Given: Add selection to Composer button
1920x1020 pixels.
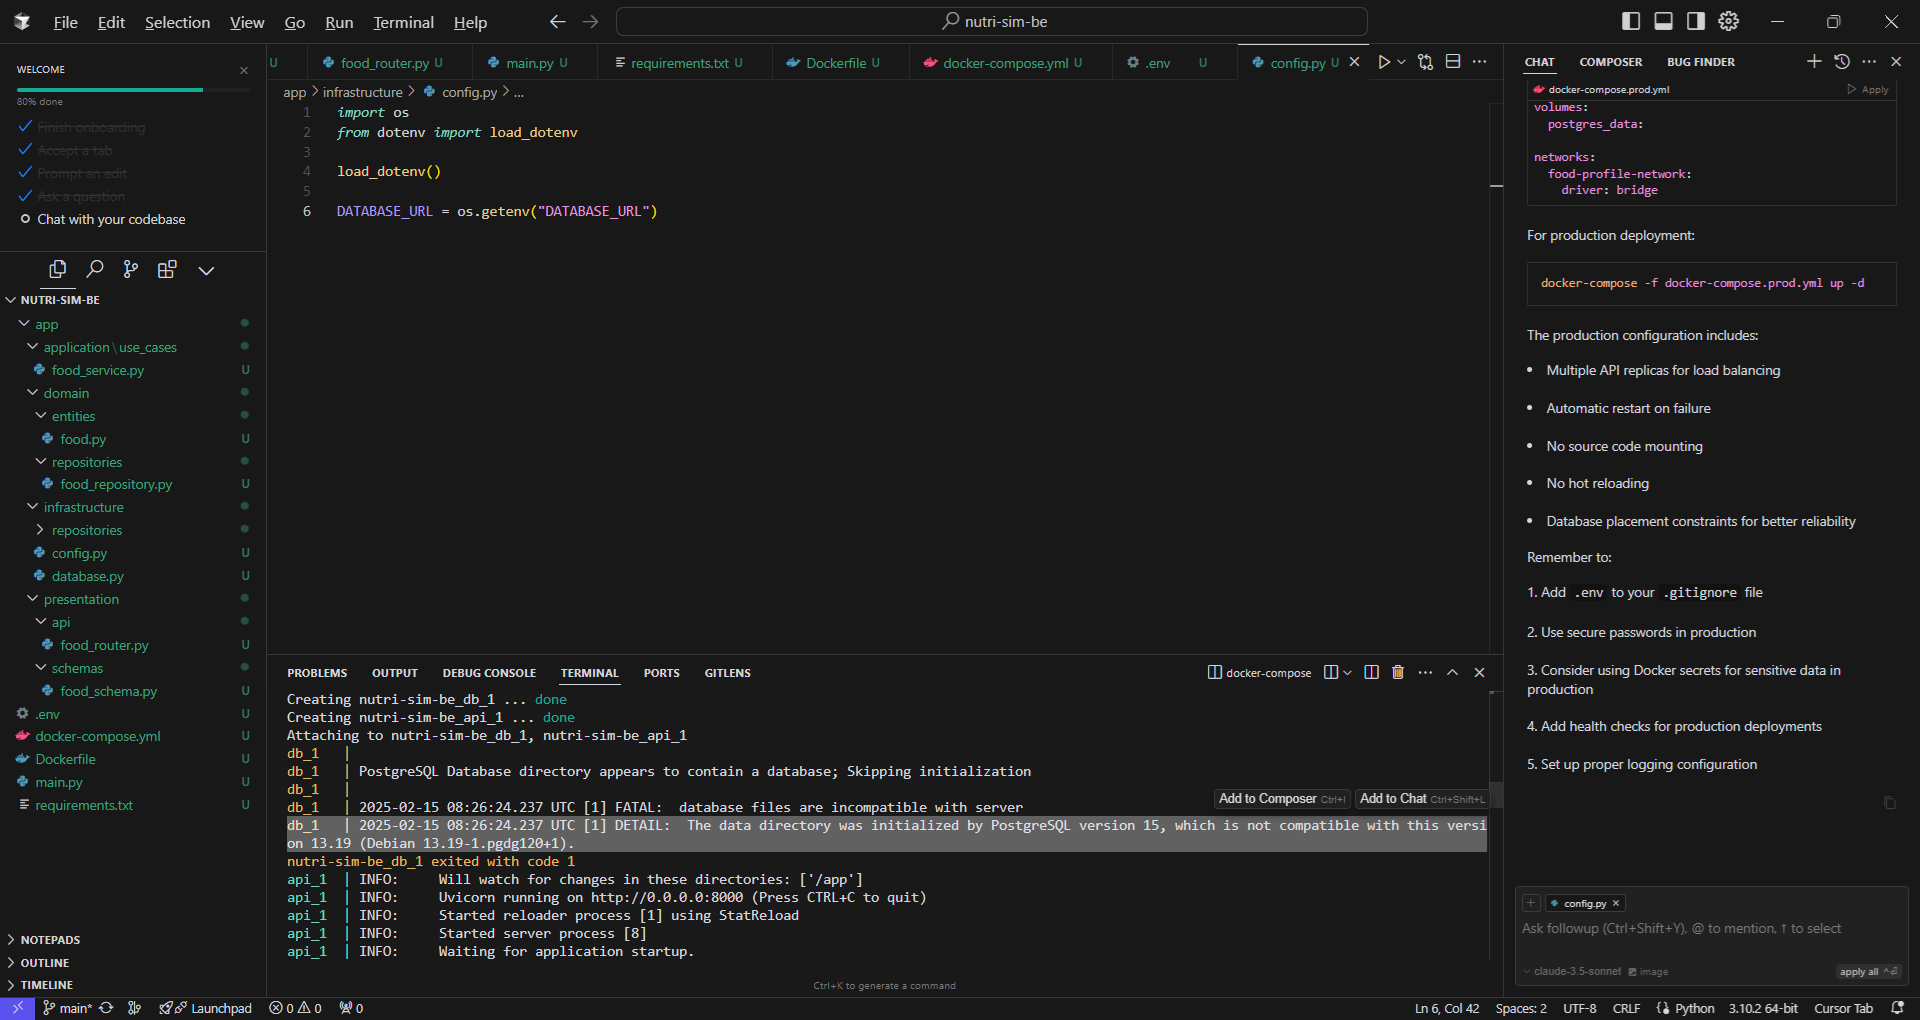Looking at the screenshot, I should [x=1282, y=798].
